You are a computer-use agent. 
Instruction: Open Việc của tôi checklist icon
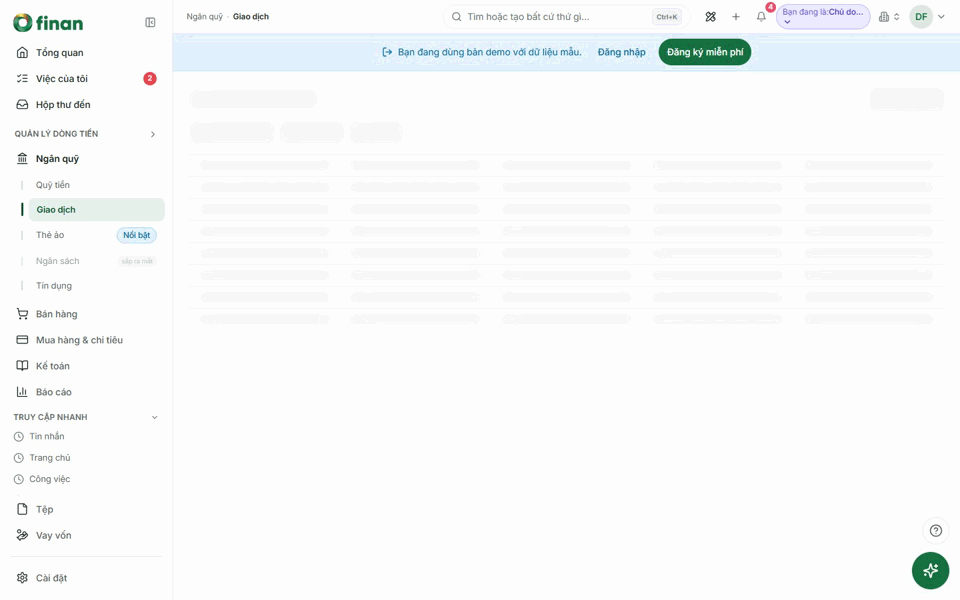pos(22,78)
